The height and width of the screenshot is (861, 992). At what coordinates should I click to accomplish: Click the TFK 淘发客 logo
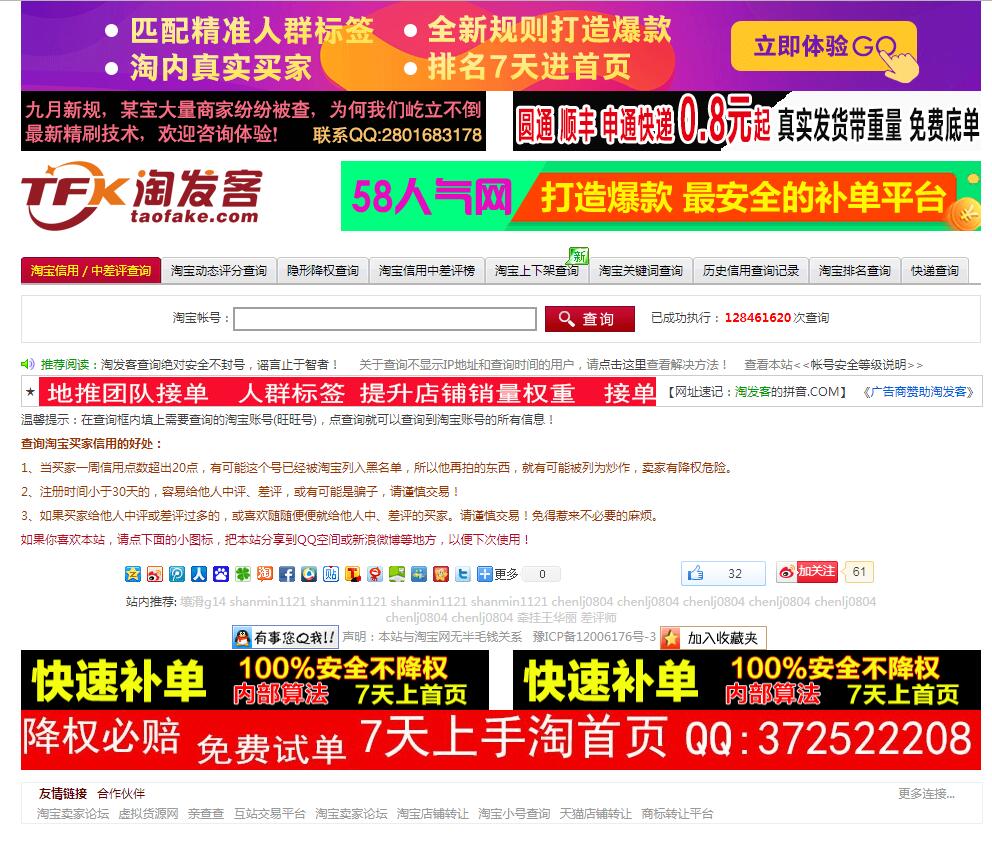(142, 195)
